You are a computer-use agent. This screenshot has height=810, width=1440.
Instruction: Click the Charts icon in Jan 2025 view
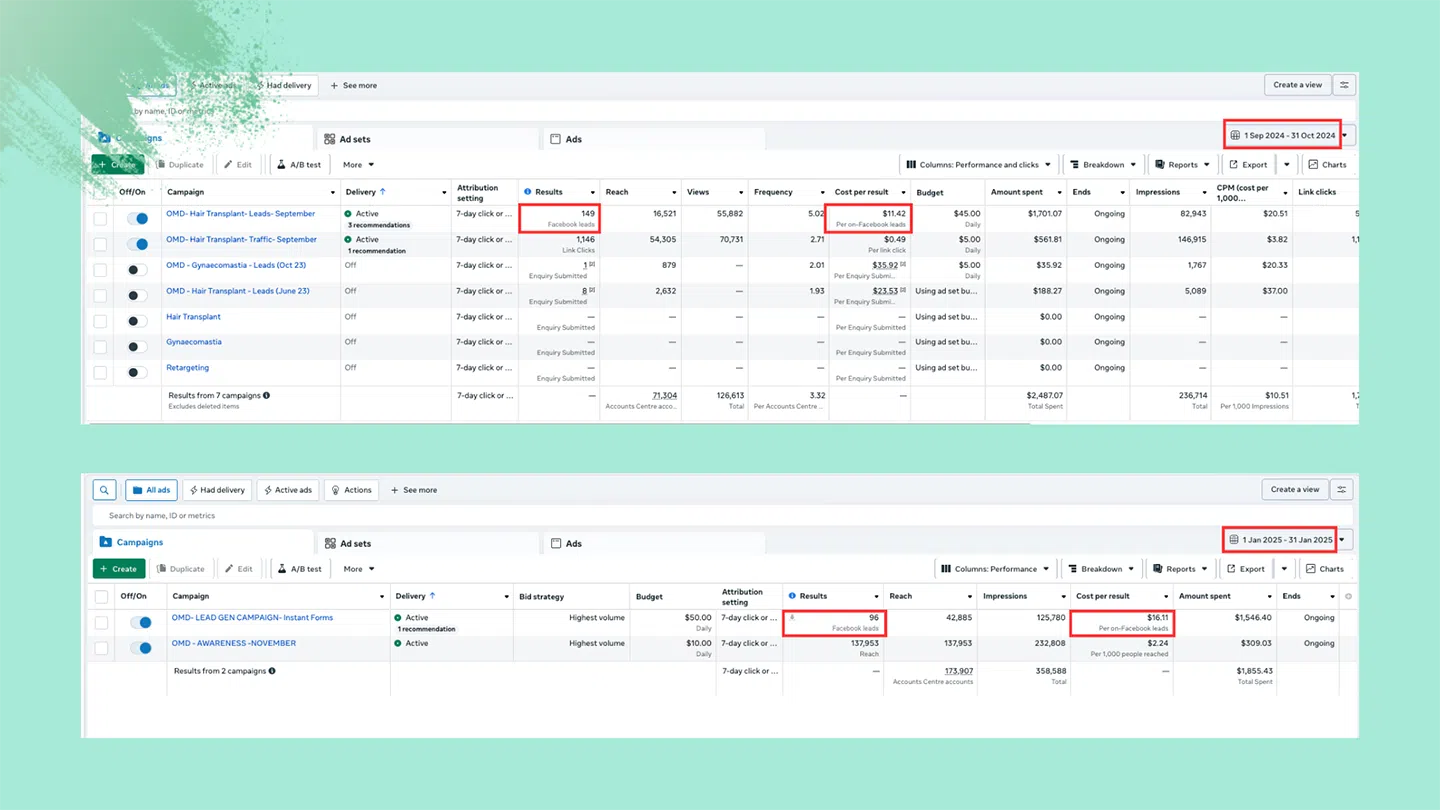coord(1311,569)
